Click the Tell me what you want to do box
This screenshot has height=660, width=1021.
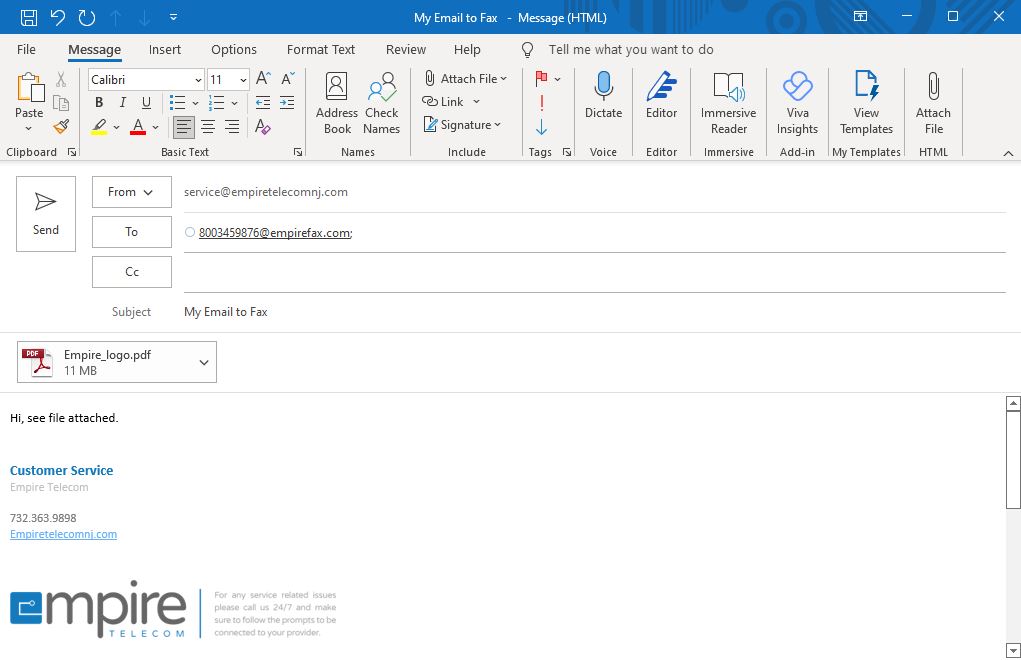pyautogui.click(x=630, y=49)
